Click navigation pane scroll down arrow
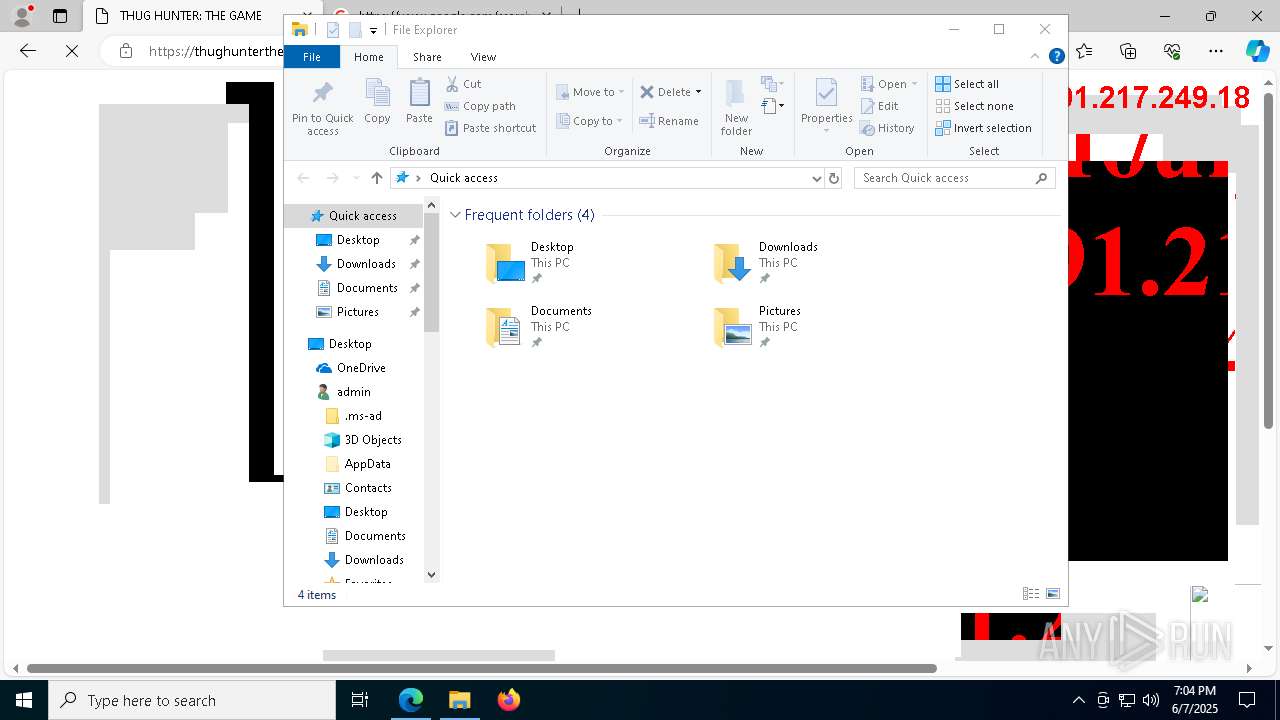 point(432,575)
